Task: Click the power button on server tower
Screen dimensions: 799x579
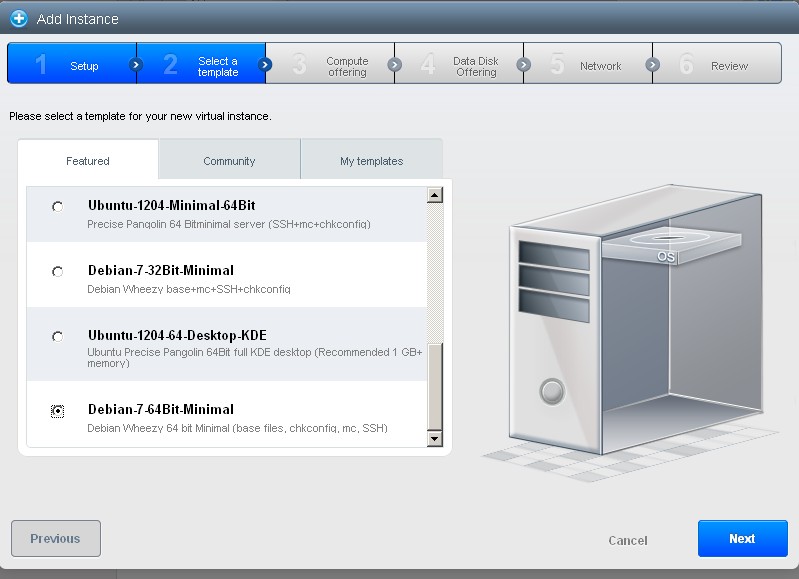Action: pyautogui.click(x=552, y=390)
